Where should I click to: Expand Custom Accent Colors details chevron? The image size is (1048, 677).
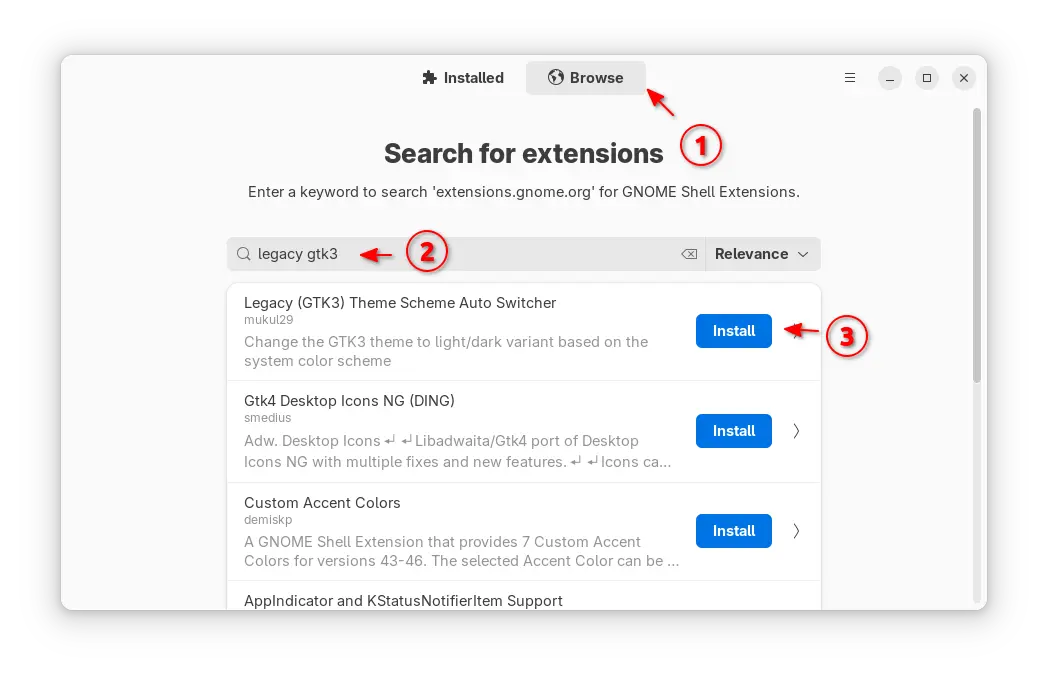tap(796, 531)
